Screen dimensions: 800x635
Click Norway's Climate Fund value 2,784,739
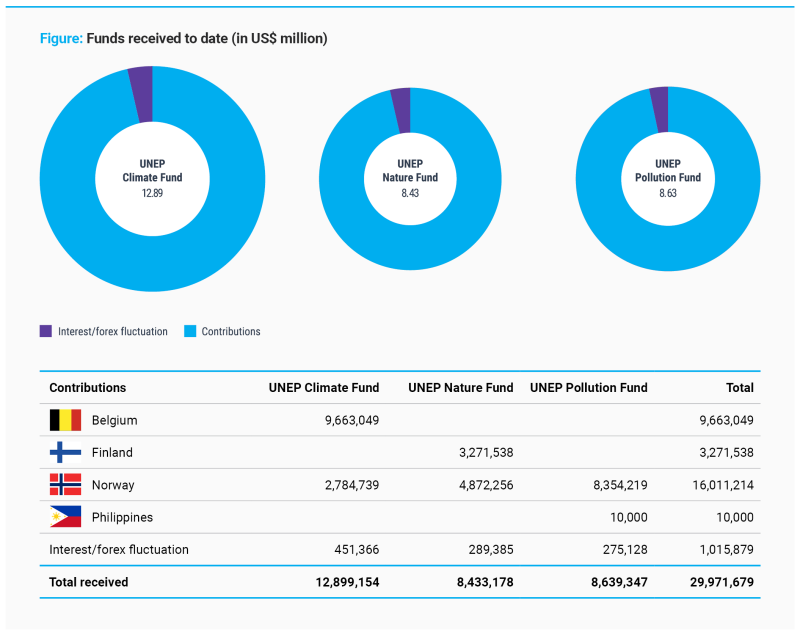[352, 485]
